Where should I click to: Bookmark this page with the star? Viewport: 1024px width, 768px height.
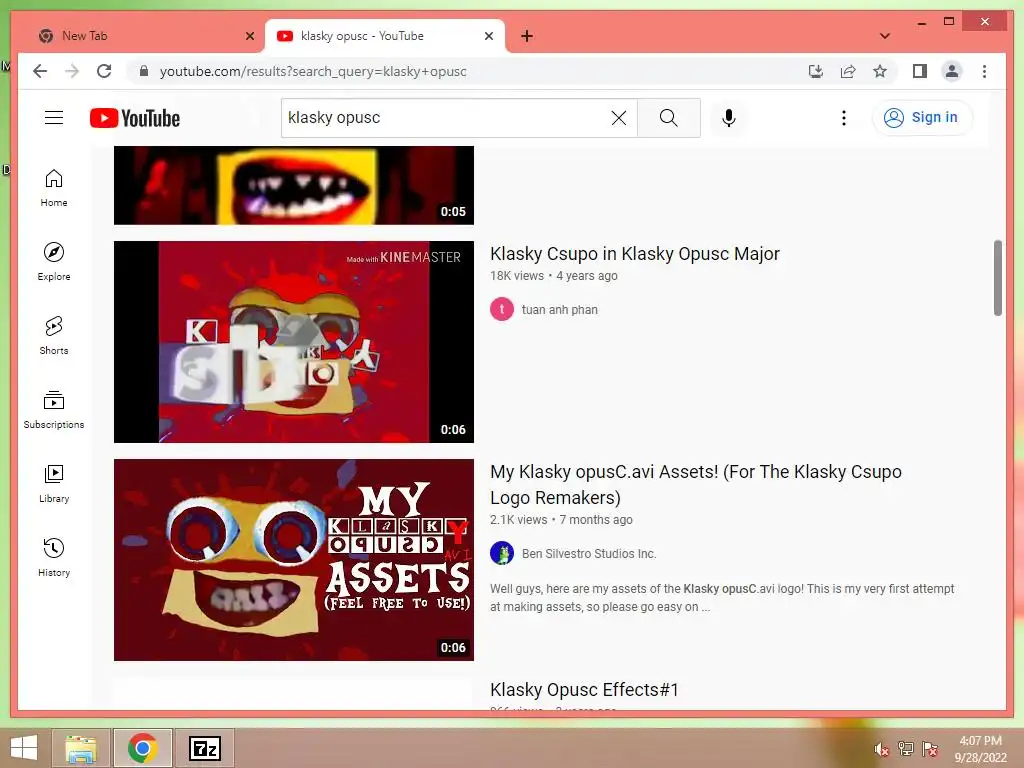tap(880, 71)
